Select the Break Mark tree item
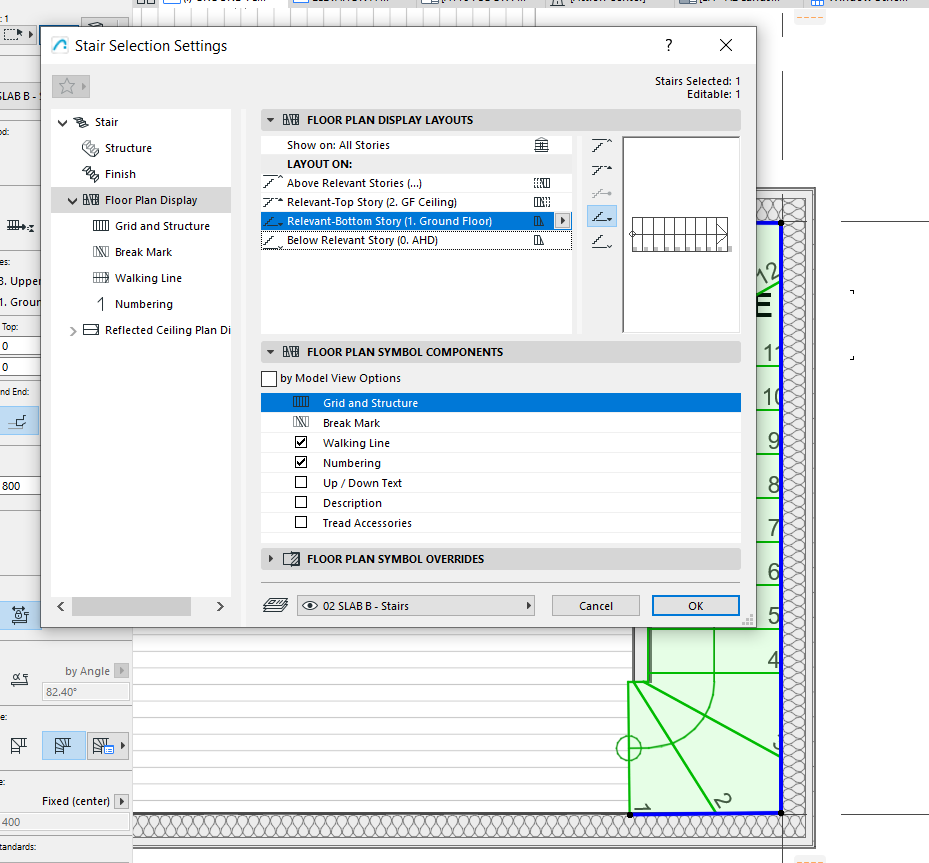929x863 pixels. coord(143,252)
